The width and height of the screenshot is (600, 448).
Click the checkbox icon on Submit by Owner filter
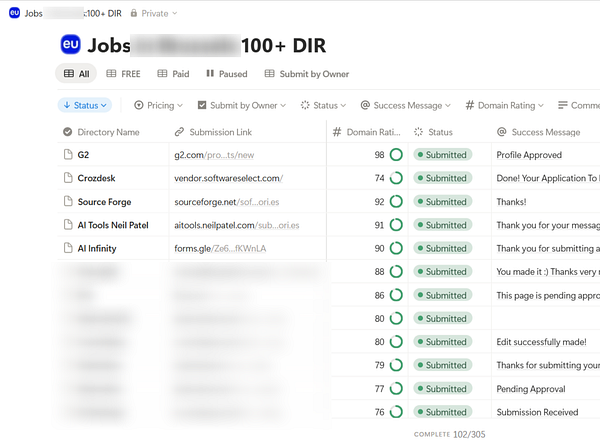tap(202, 105)
